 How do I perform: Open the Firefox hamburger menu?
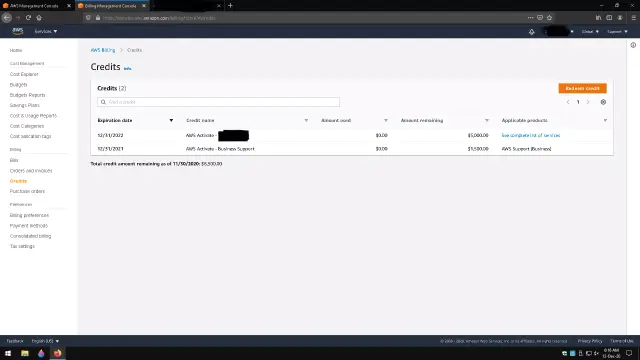(633, 18)
